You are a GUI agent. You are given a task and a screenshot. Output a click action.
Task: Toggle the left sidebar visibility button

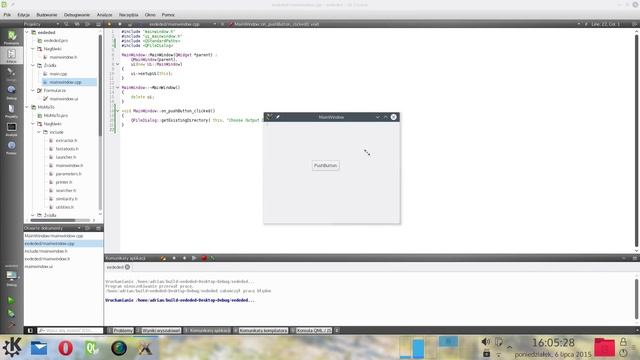coord(30,330)
